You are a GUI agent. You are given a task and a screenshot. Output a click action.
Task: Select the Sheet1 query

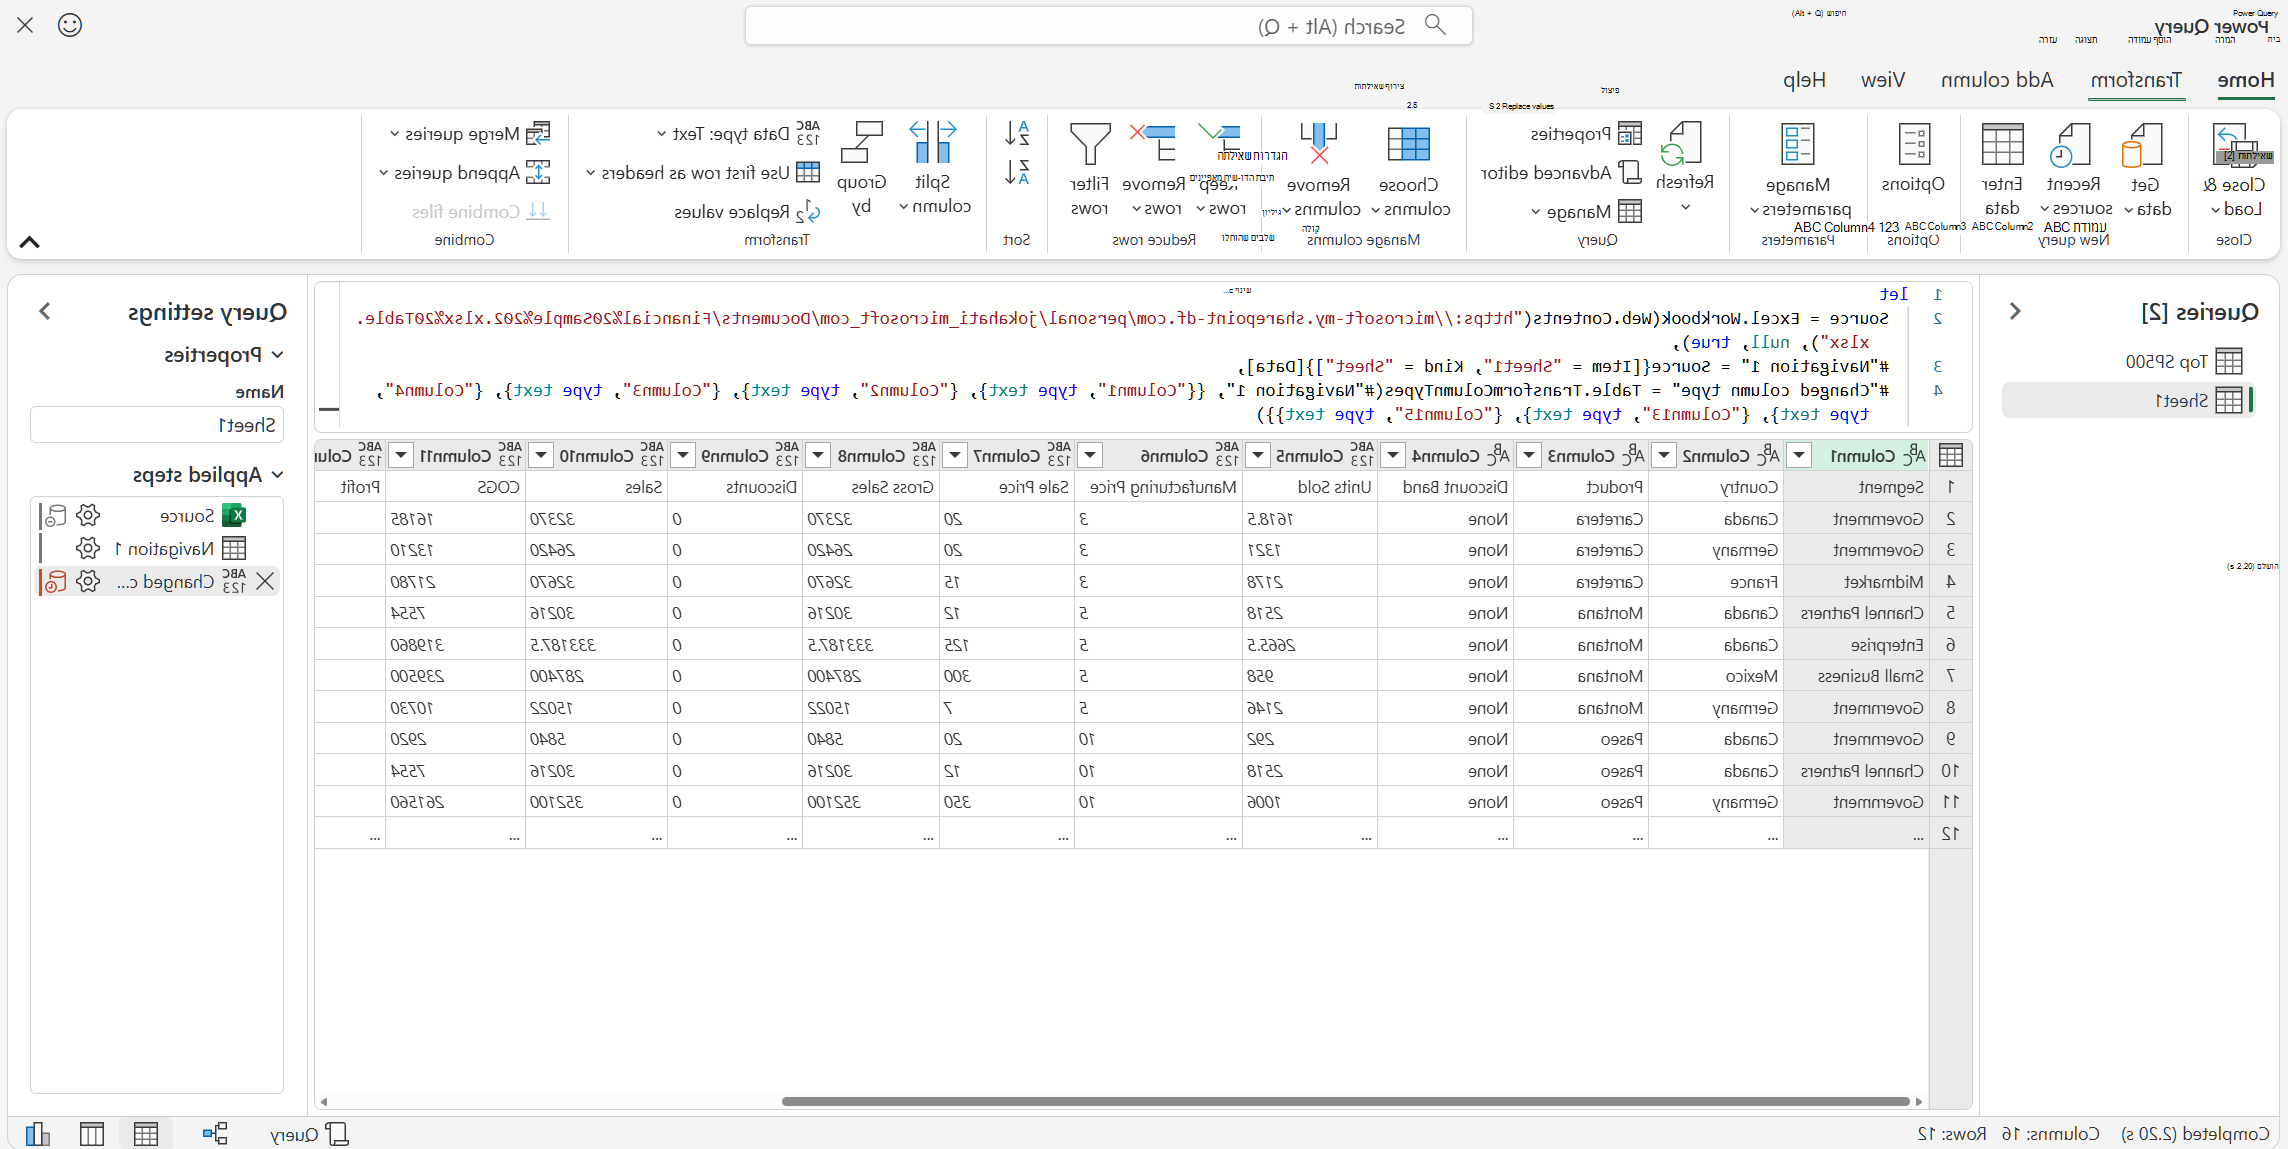(x=2128, y=401)
